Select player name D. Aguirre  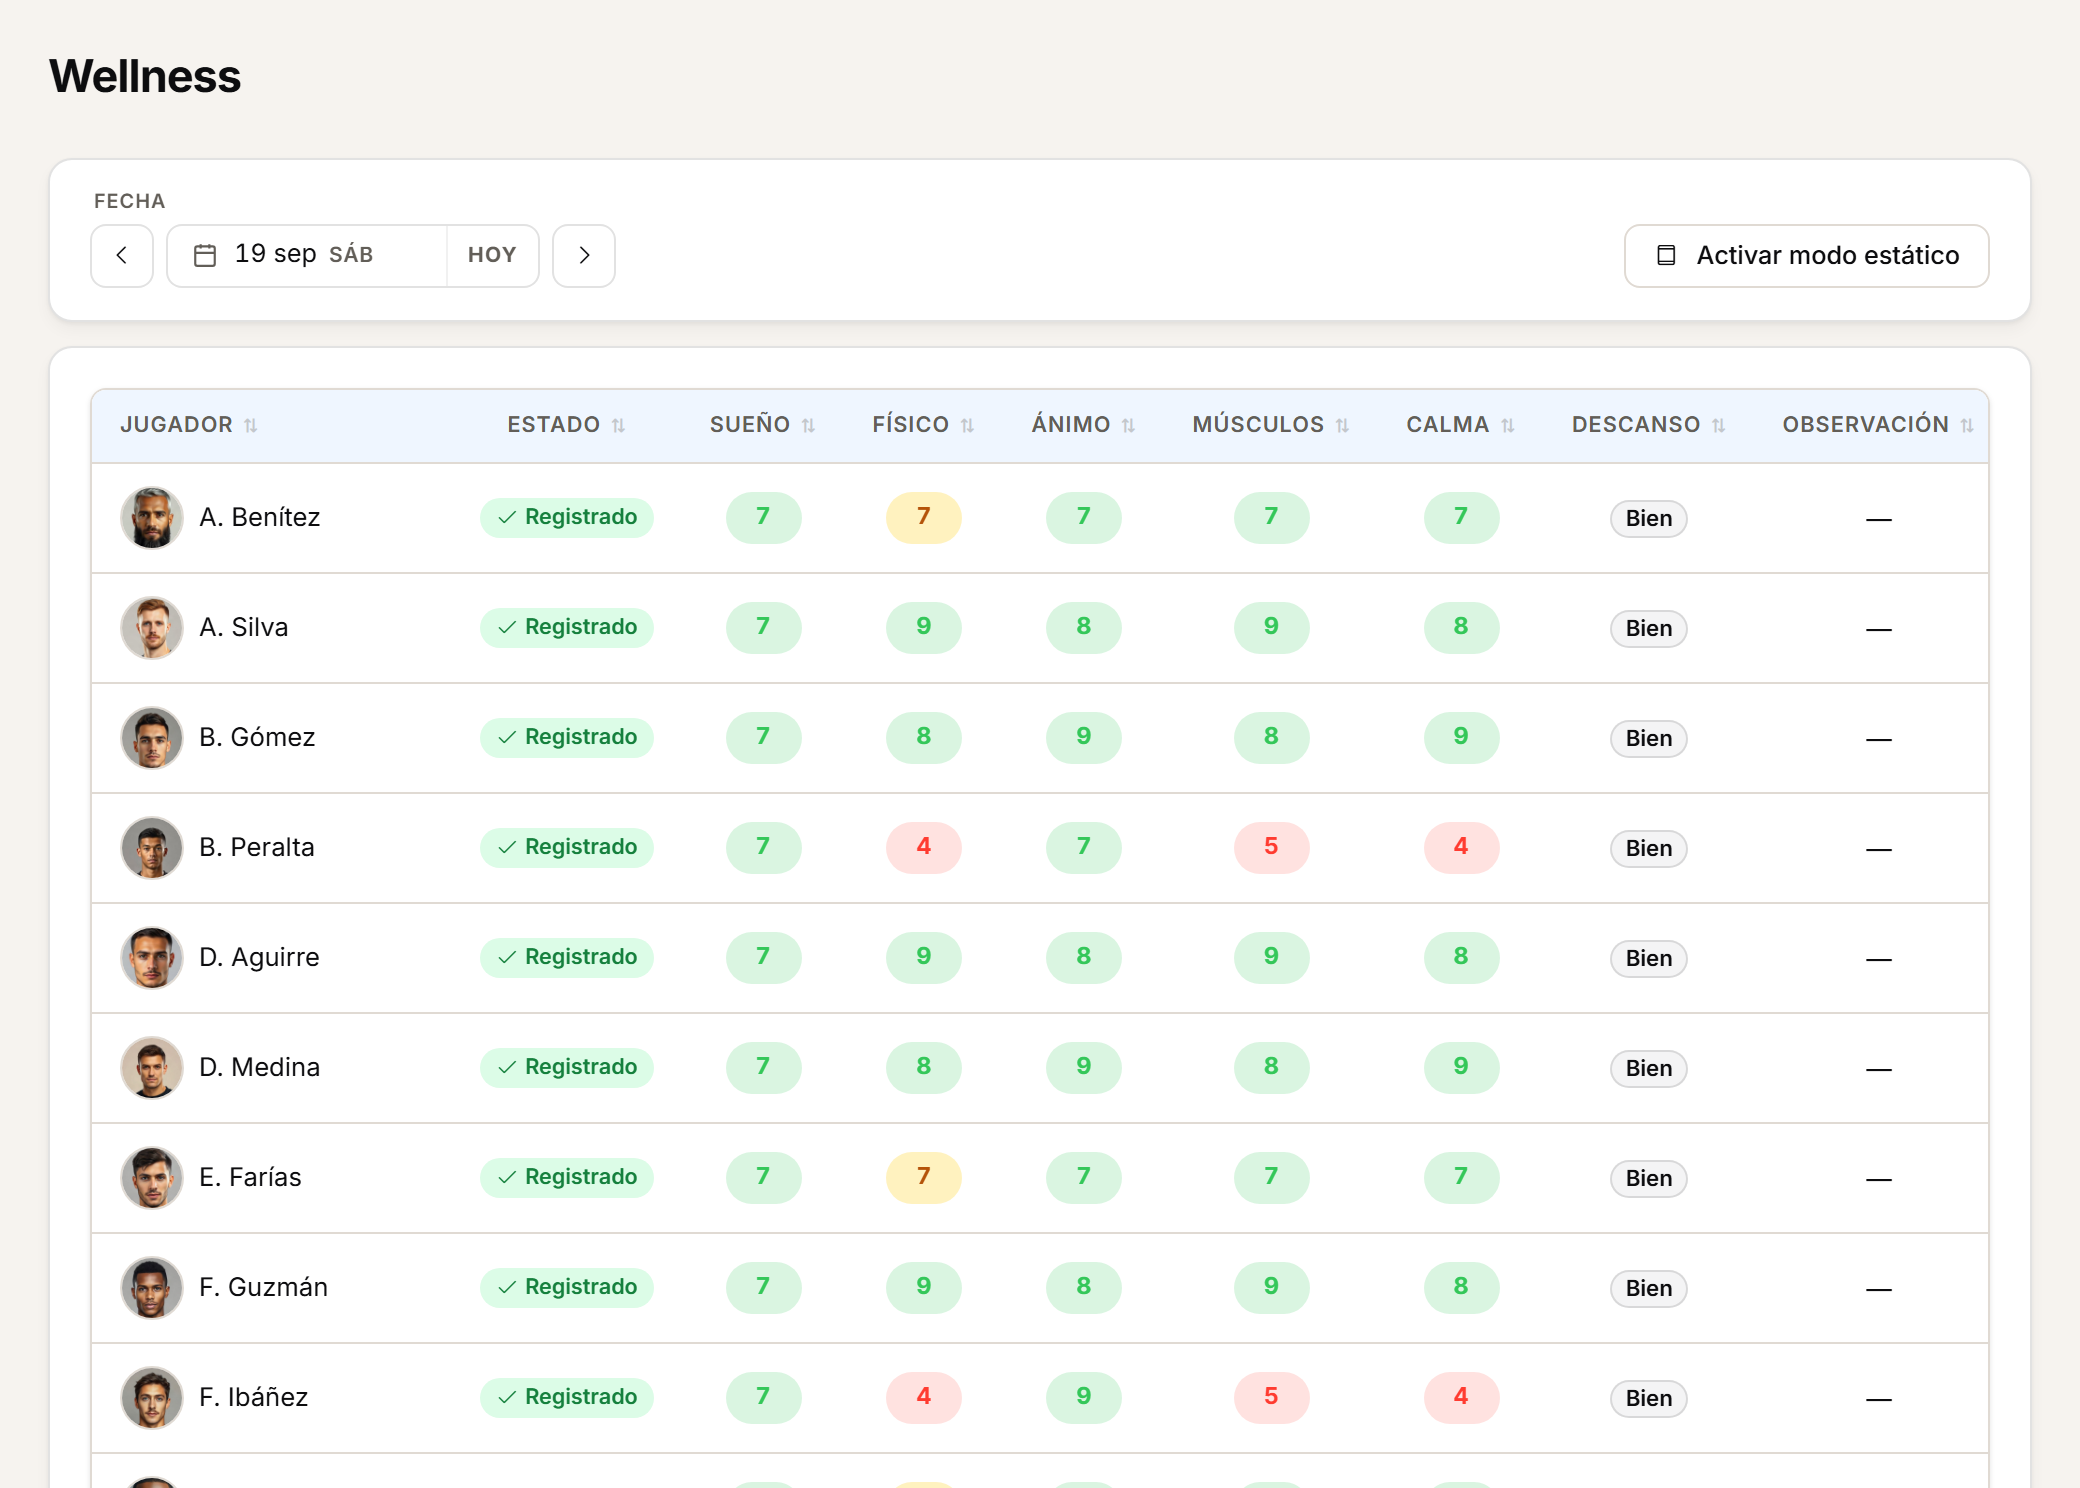259,957
